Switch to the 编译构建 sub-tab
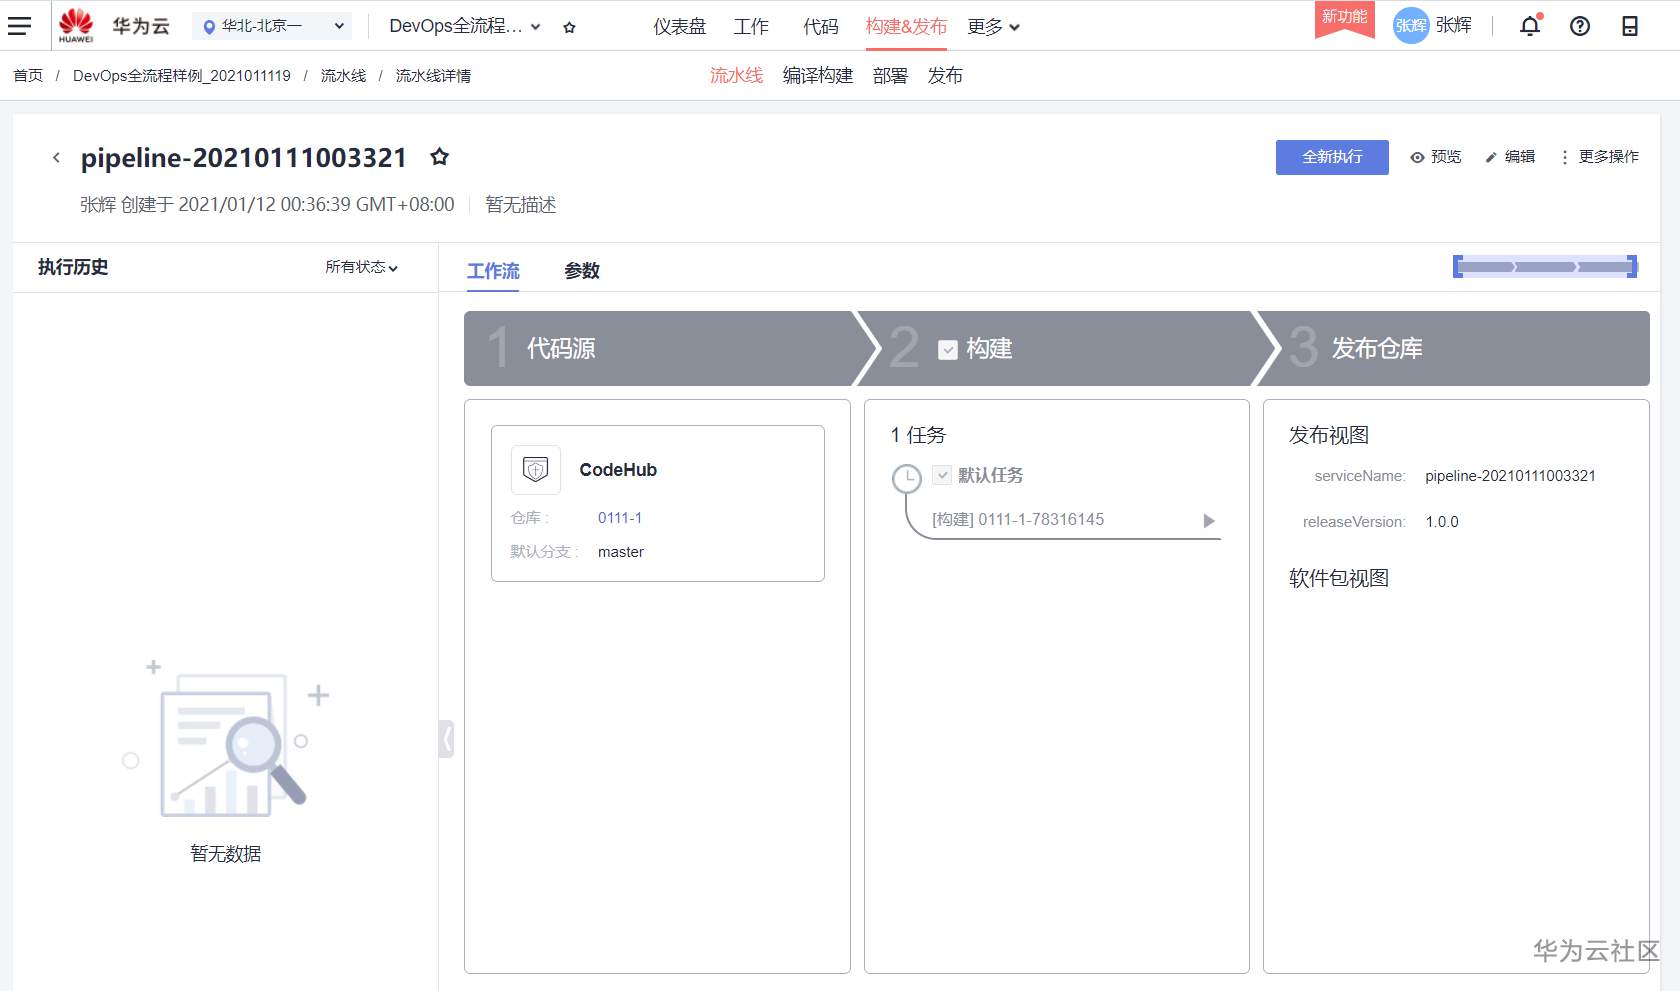Image resolution: width=1680 pixels, height=991 pixels. click(818, 76)
